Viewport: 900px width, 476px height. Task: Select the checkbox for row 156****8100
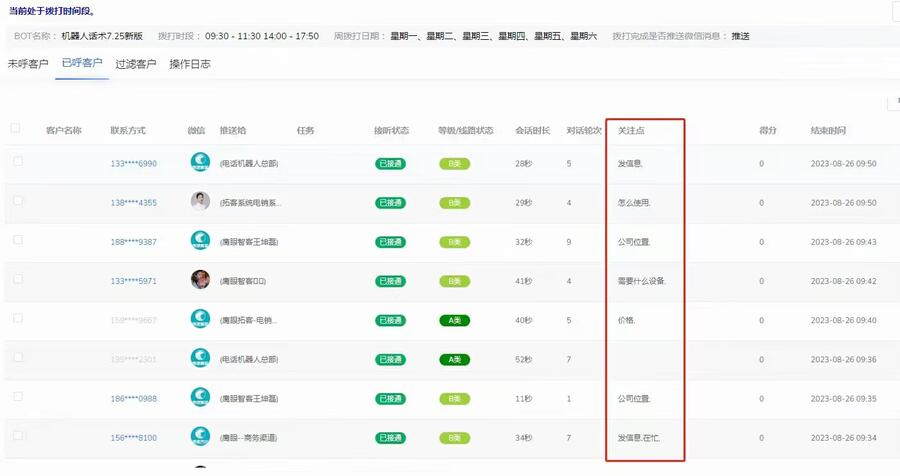pyautogui.click(x=18, y=436)
